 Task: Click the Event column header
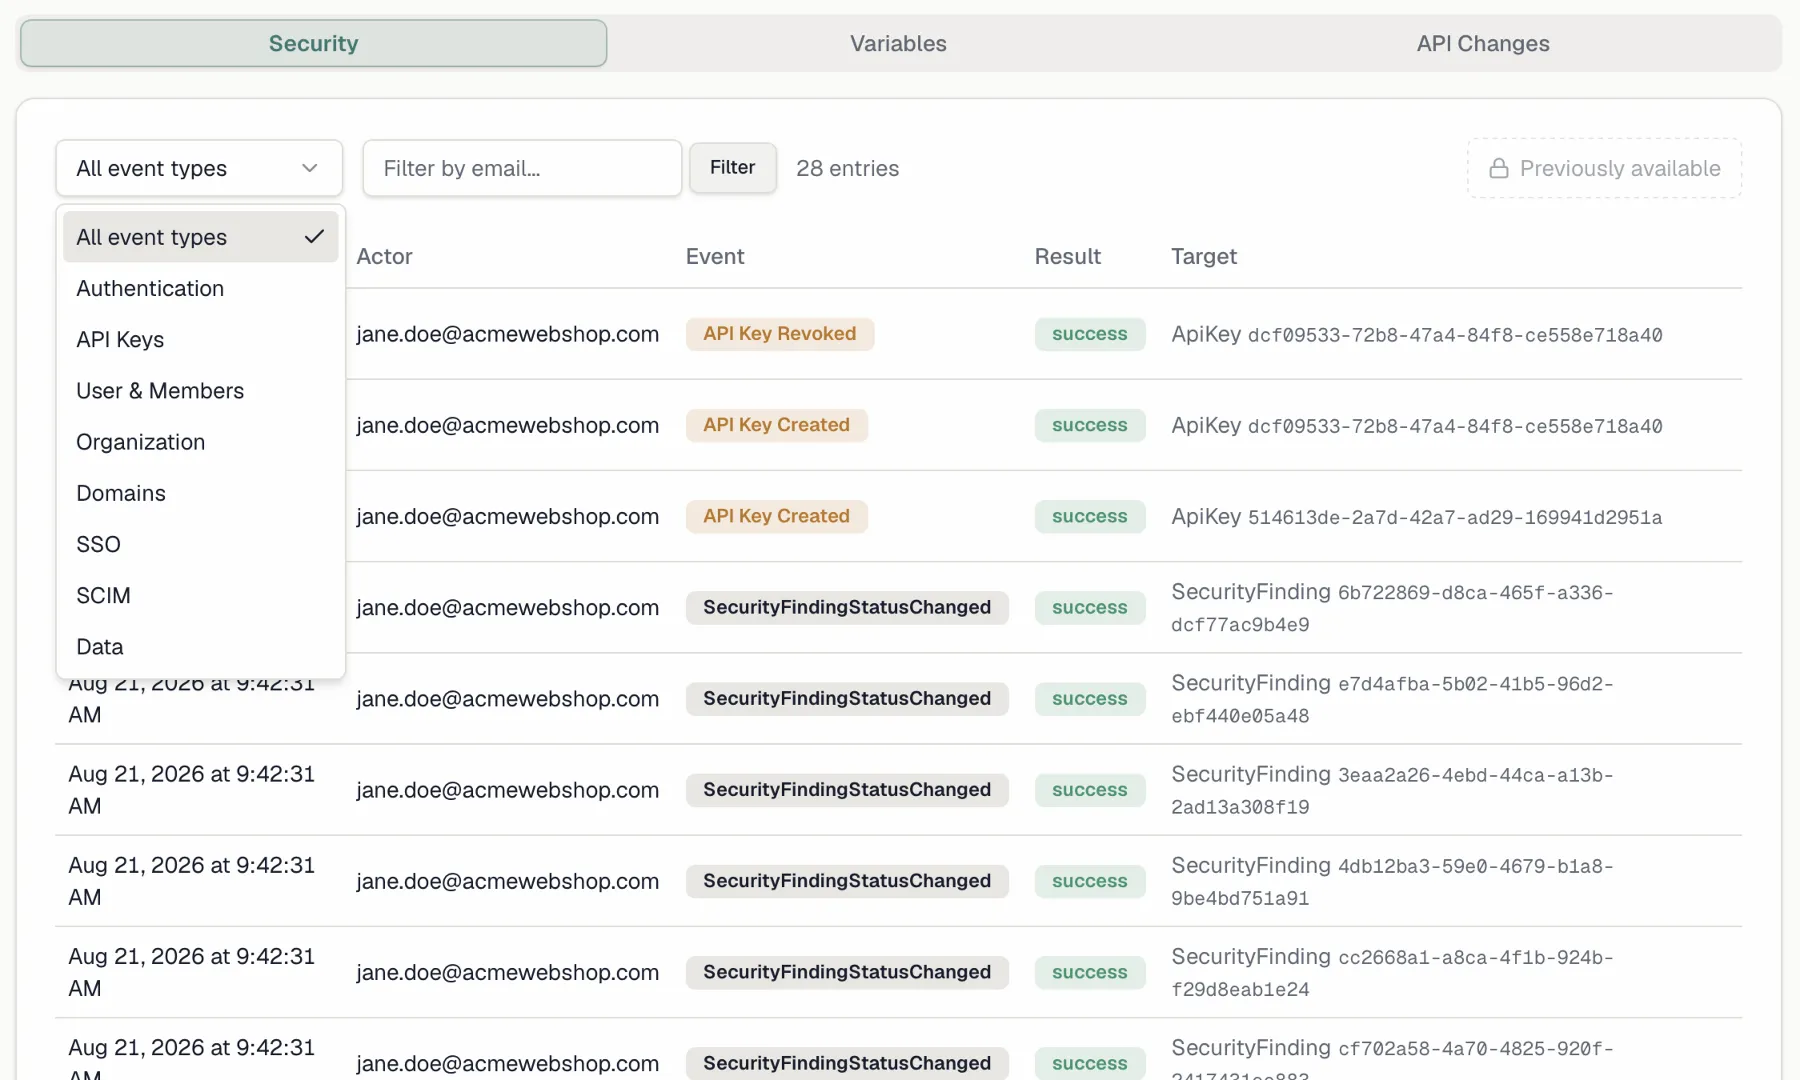pos(714,256)
